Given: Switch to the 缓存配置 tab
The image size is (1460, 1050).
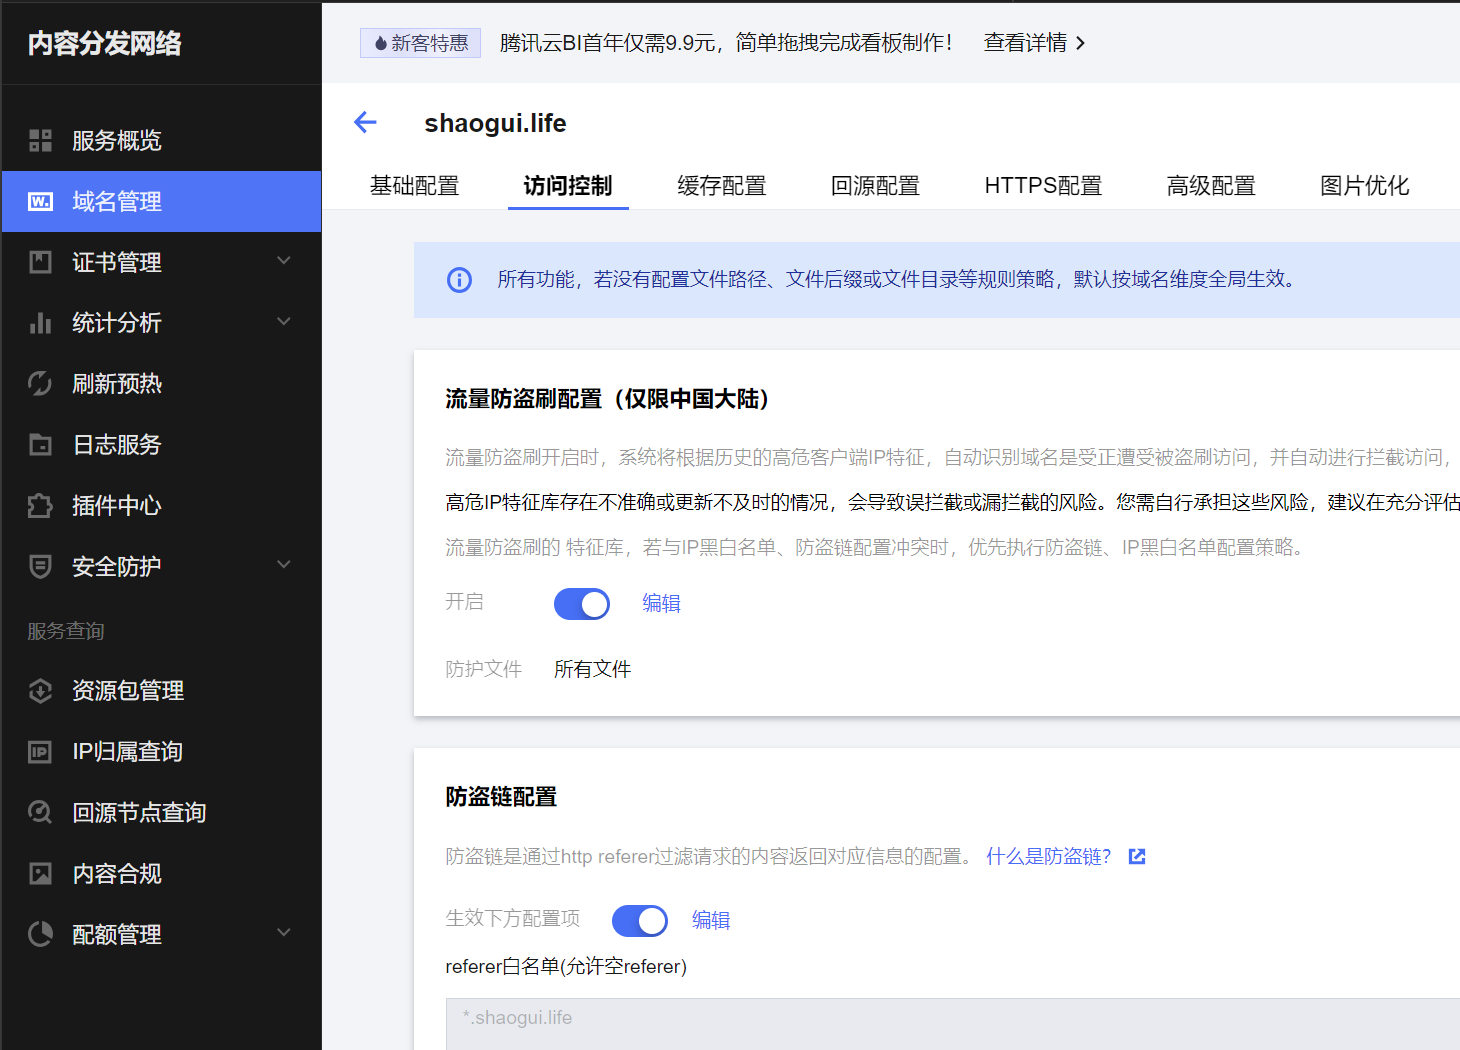Looking at the screenshot, I should (722, 185).
